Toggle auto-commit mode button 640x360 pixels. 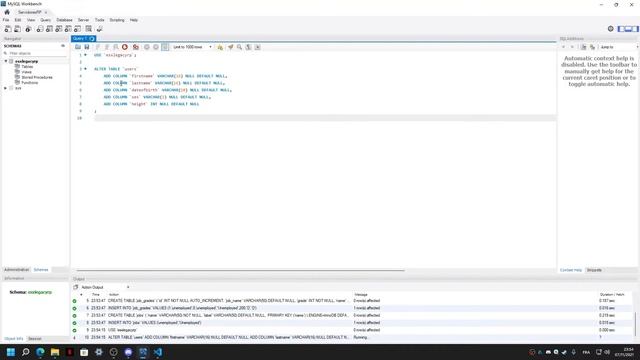[165, 47]
